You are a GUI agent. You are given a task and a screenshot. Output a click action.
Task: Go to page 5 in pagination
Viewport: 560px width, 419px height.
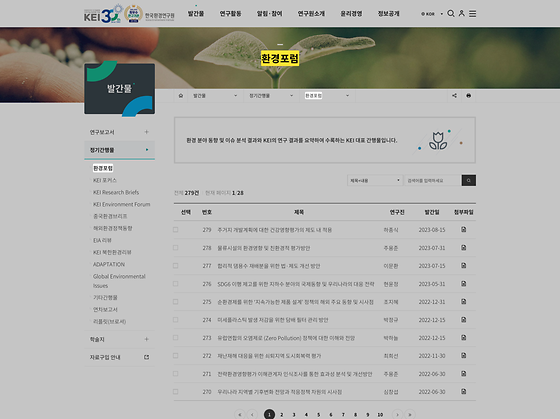pos(319,415)
